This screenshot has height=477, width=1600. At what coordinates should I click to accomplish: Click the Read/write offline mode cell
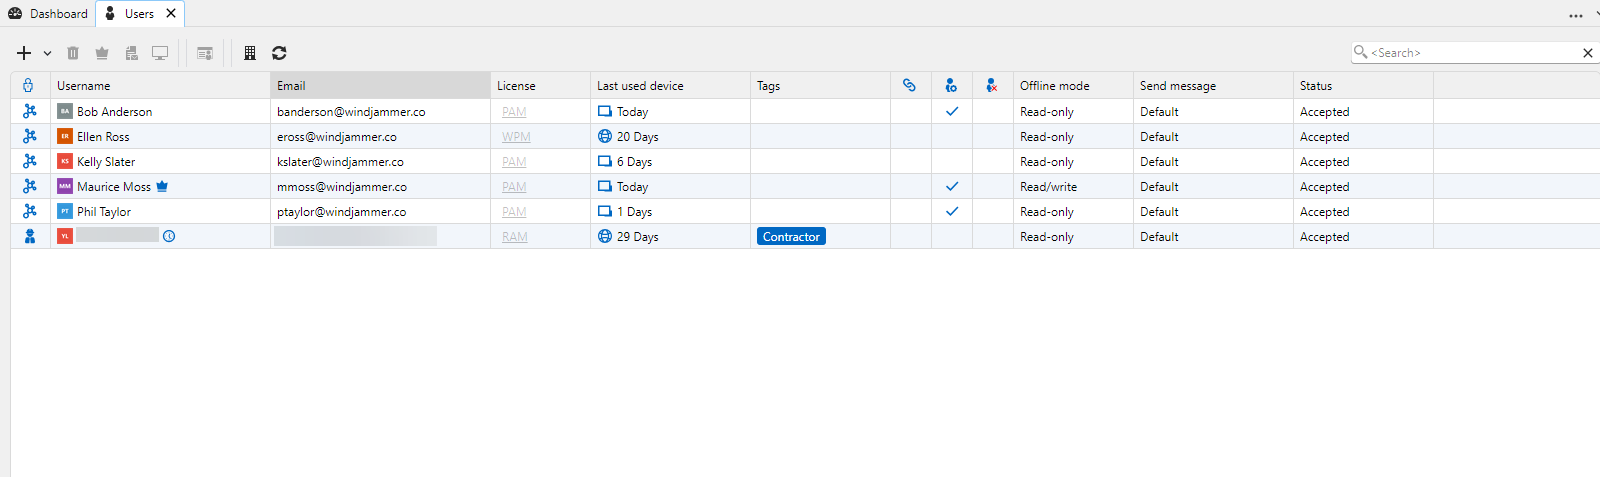pos(1073,186)
